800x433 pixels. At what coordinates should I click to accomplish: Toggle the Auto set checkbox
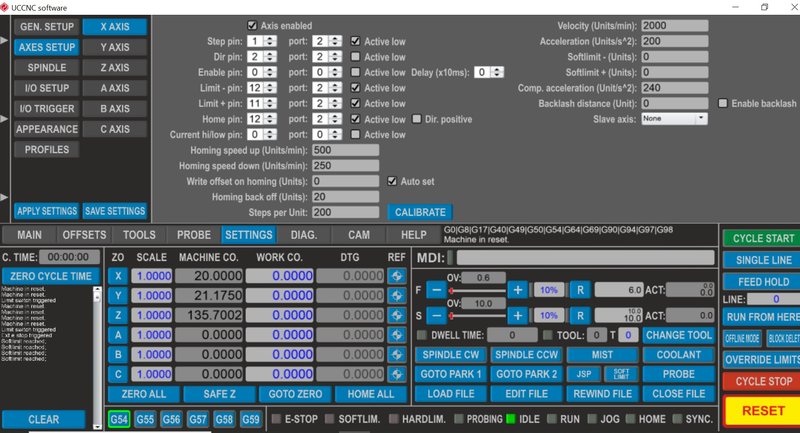[x=392, y=181]
